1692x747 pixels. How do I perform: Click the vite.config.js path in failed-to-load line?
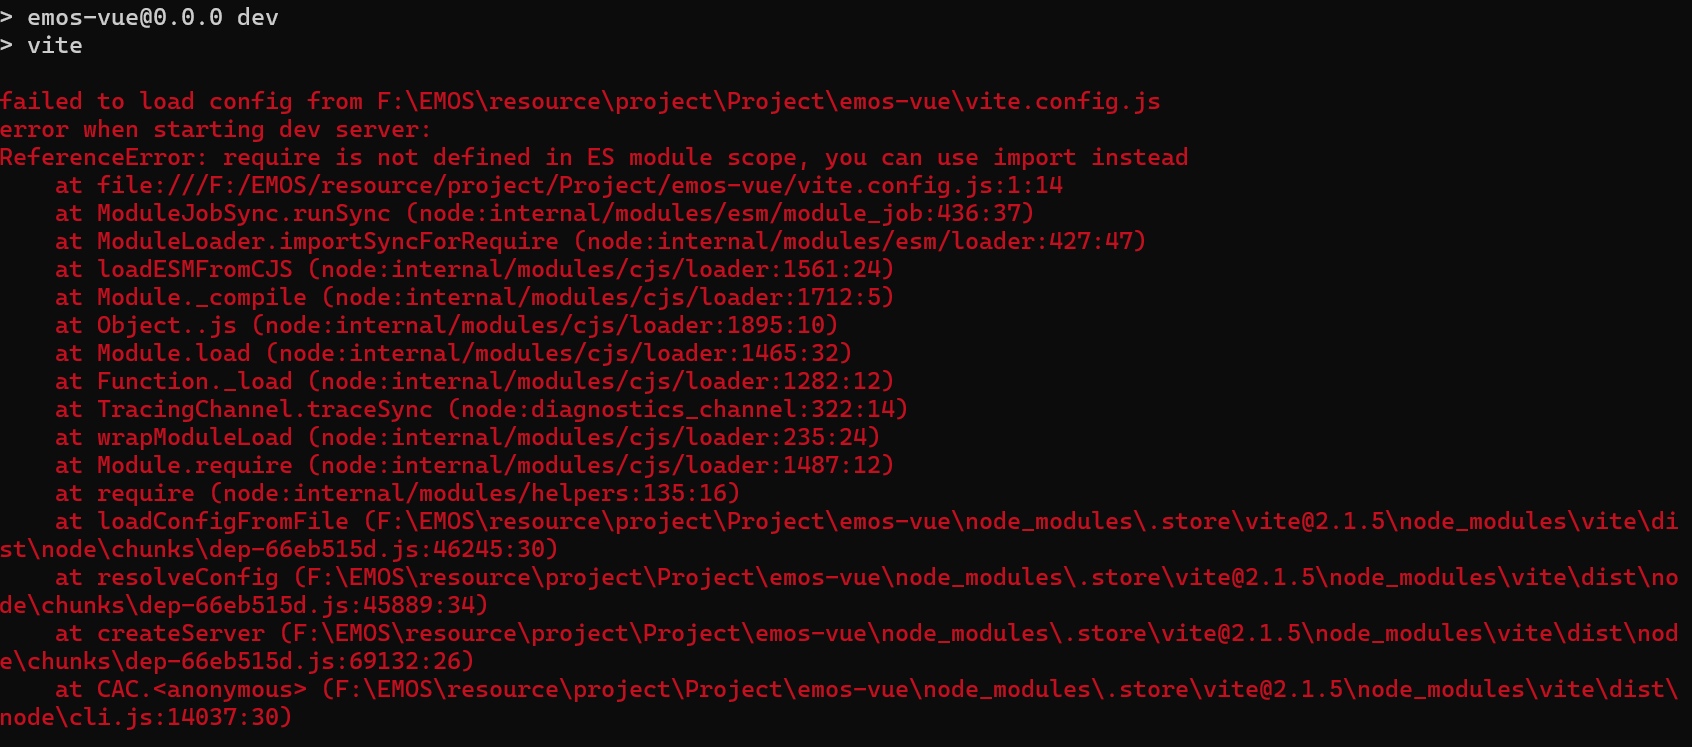768,101
